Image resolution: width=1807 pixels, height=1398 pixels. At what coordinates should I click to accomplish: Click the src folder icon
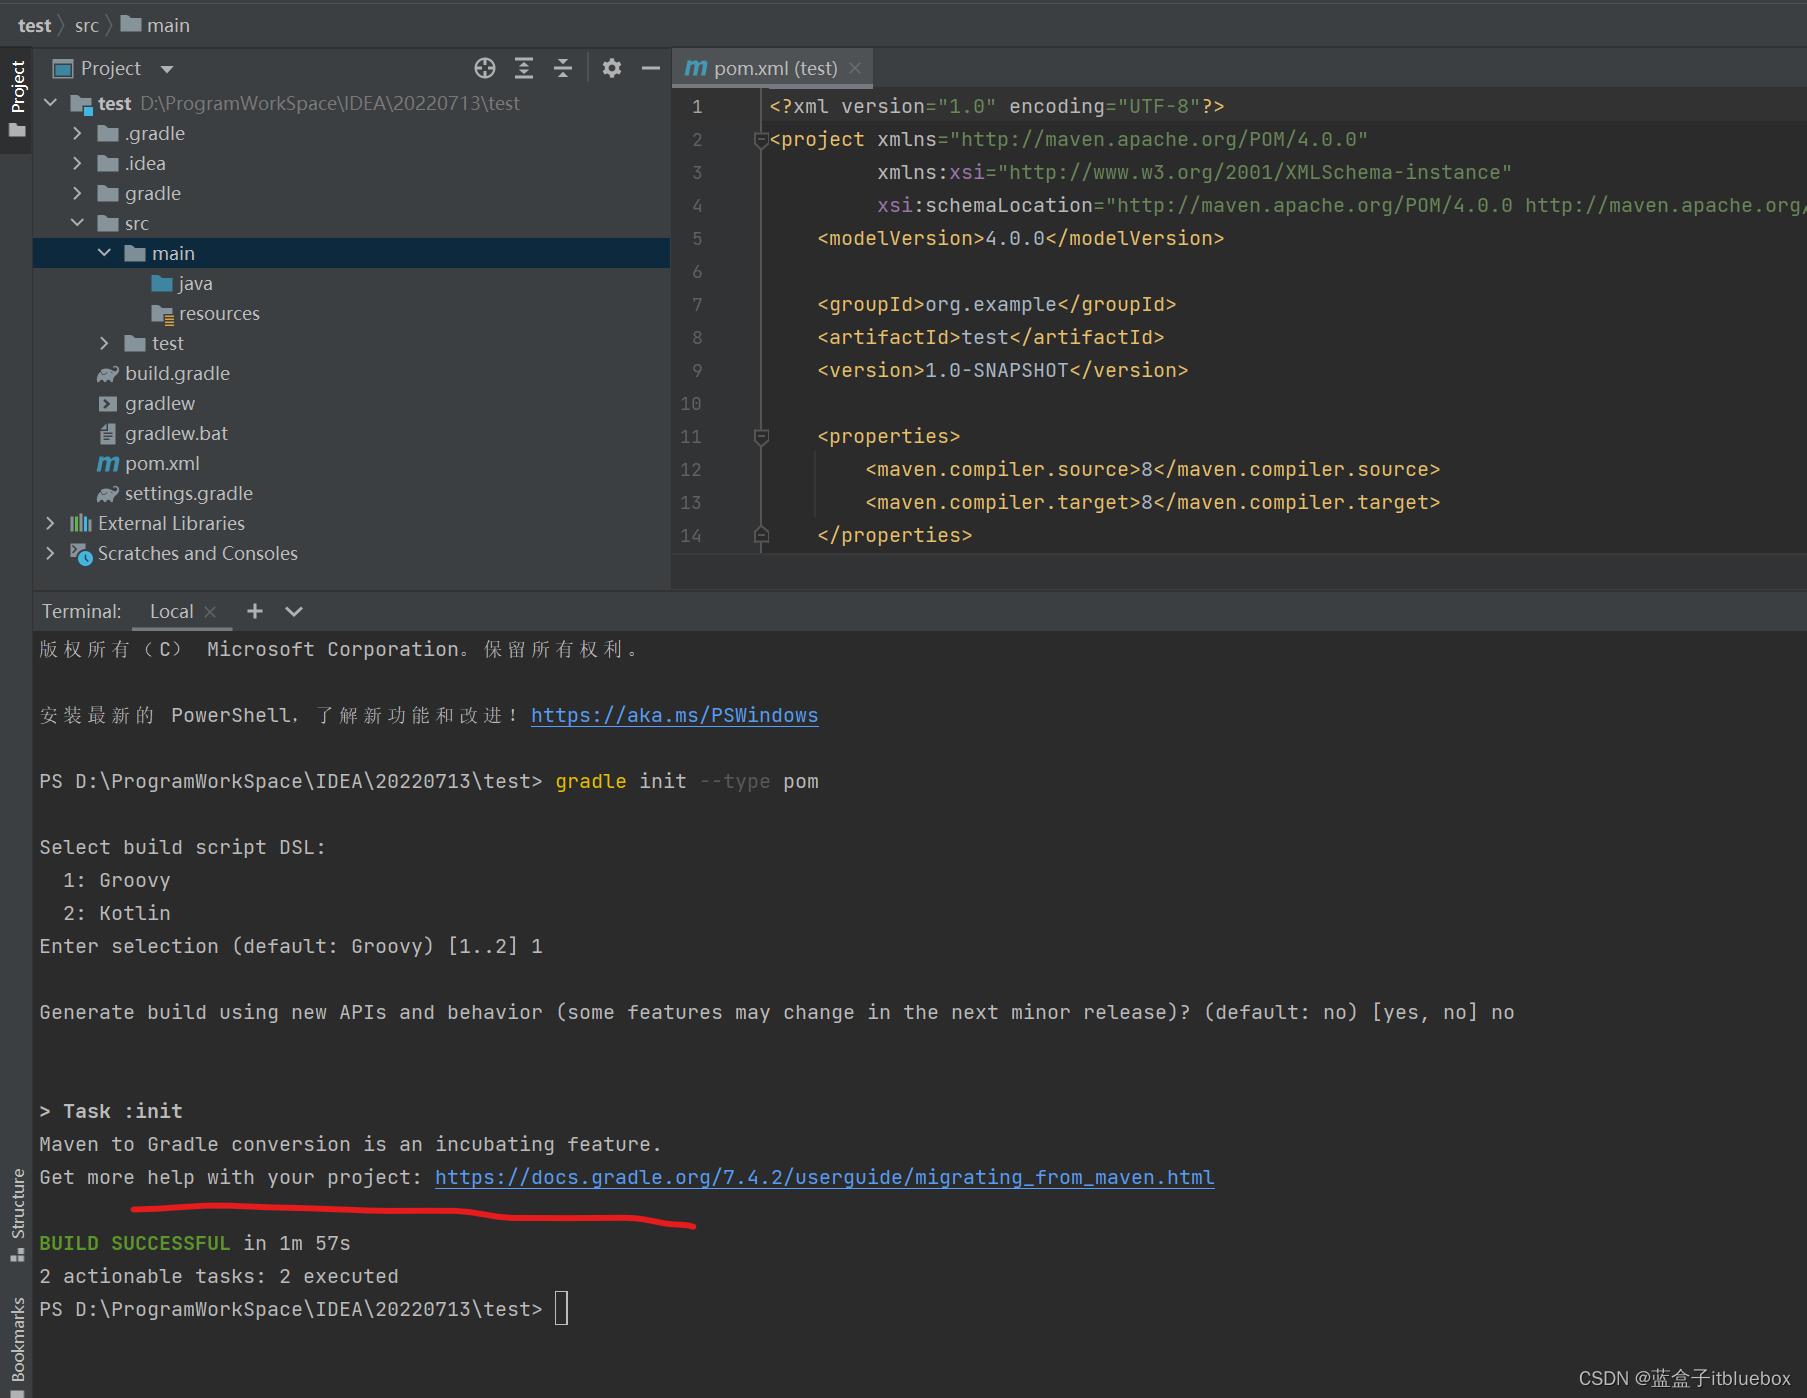coord(108,223)
